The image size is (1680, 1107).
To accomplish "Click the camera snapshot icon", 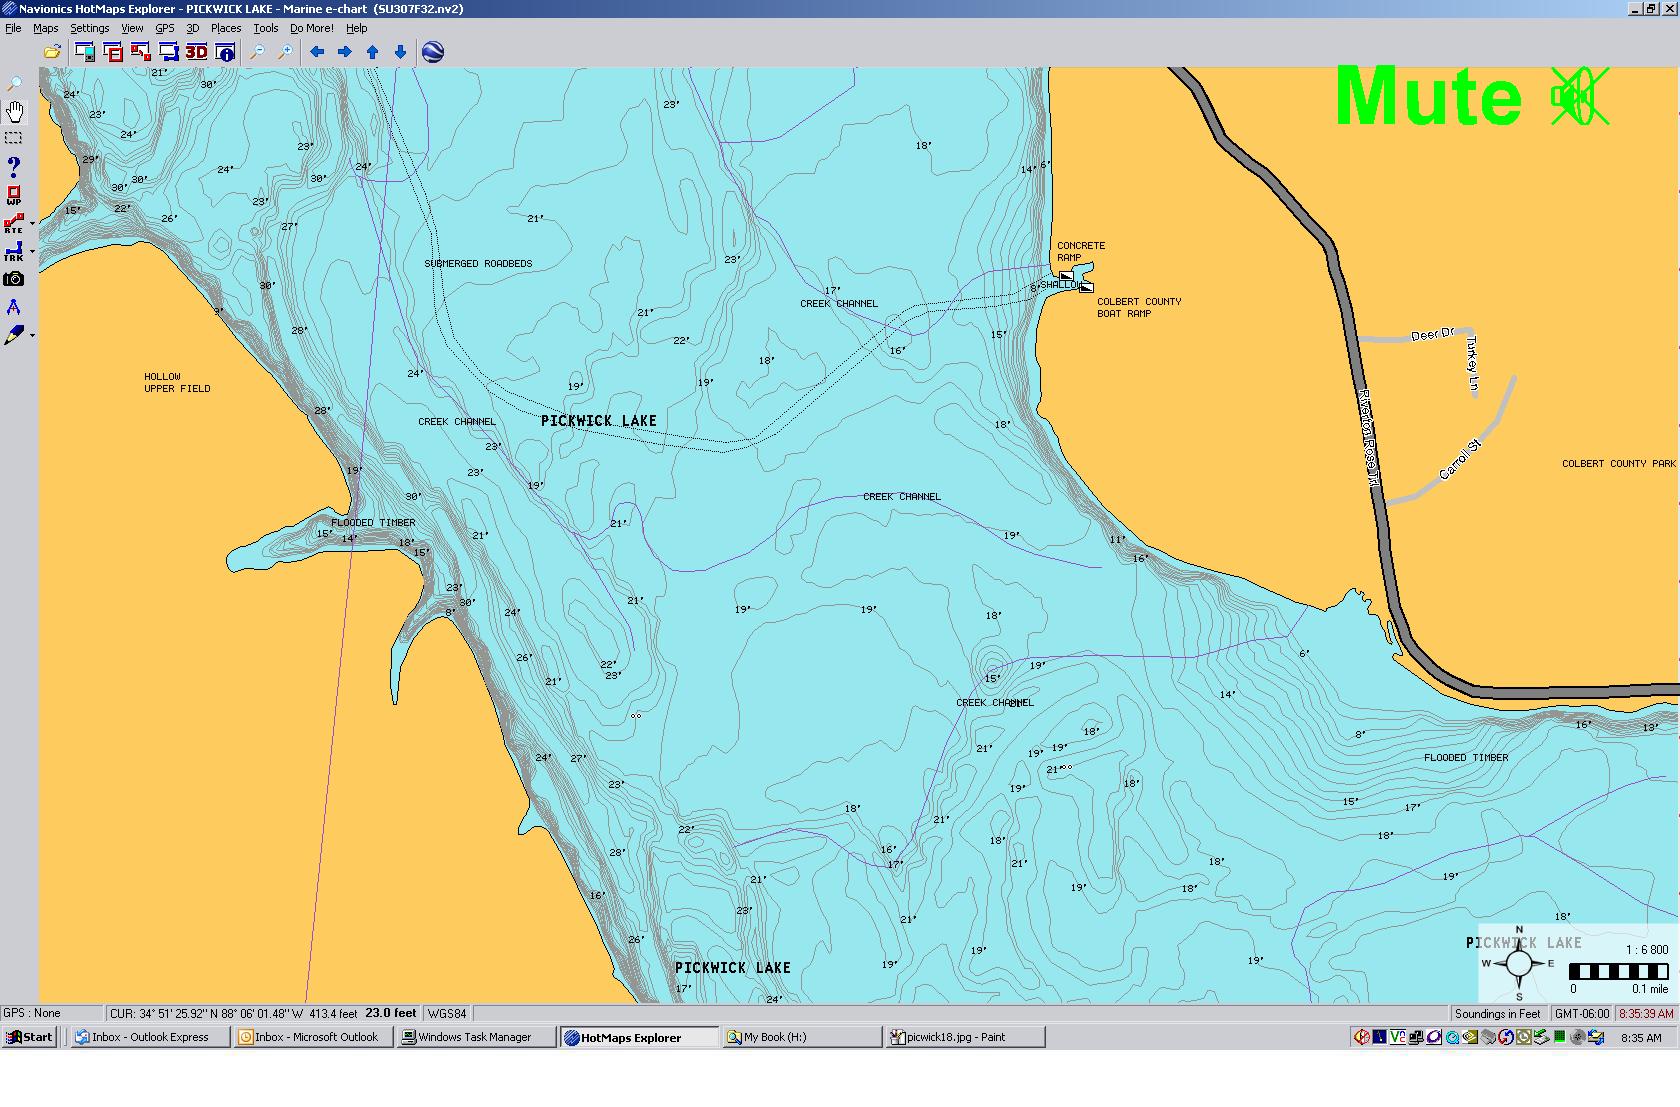I will [14, 279].
